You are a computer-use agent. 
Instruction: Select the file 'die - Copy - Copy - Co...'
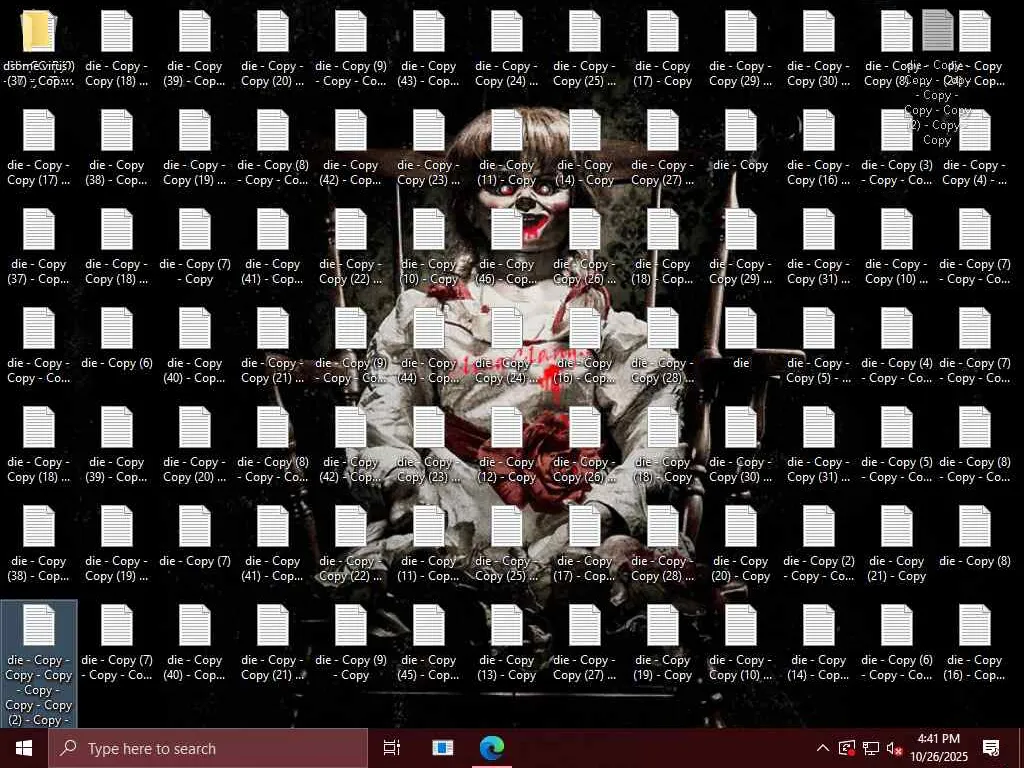coord(39,347)
